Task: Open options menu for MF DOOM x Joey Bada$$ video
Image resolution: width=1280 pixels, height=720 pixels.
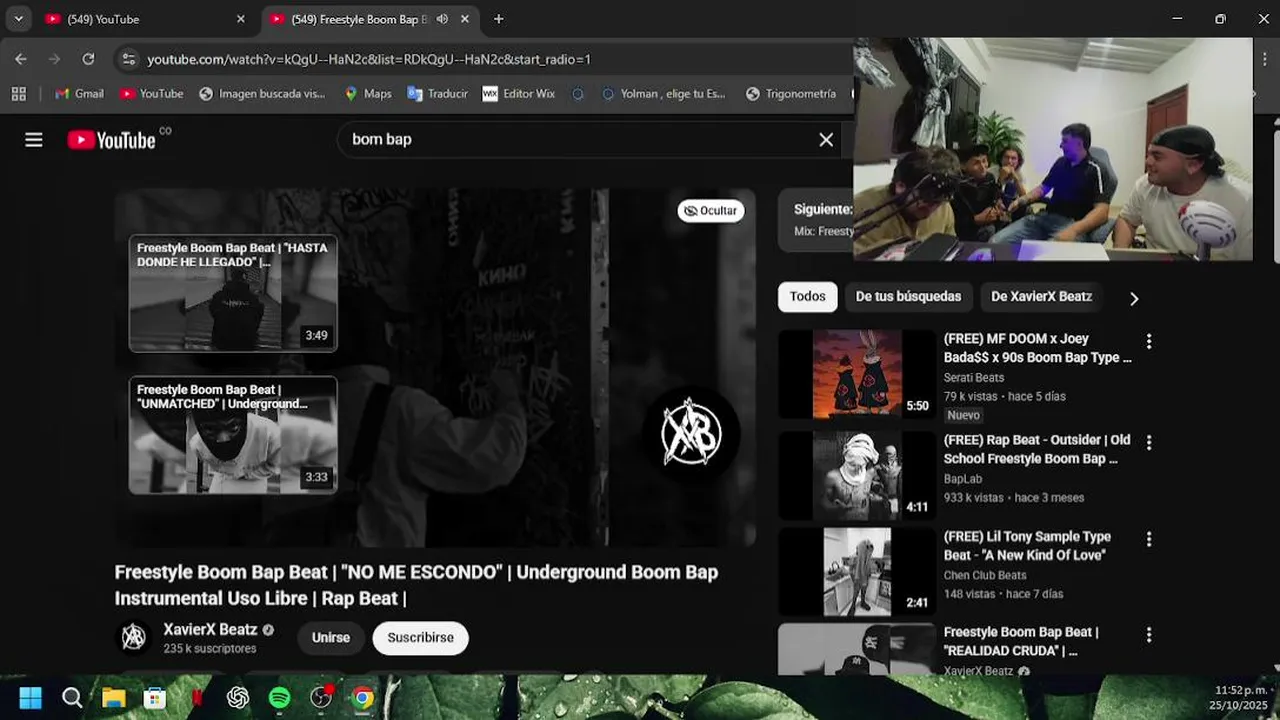Action: 1149,342
